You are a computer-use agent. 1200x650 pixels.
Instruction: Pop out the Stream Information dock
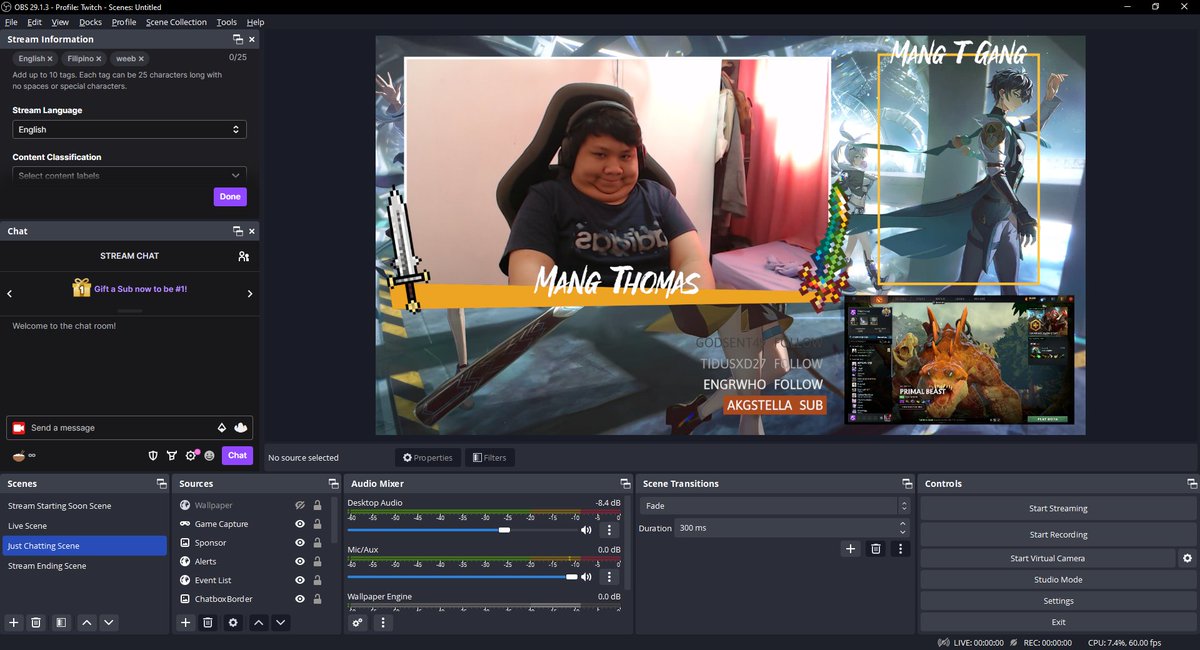[x=238, y=39]
